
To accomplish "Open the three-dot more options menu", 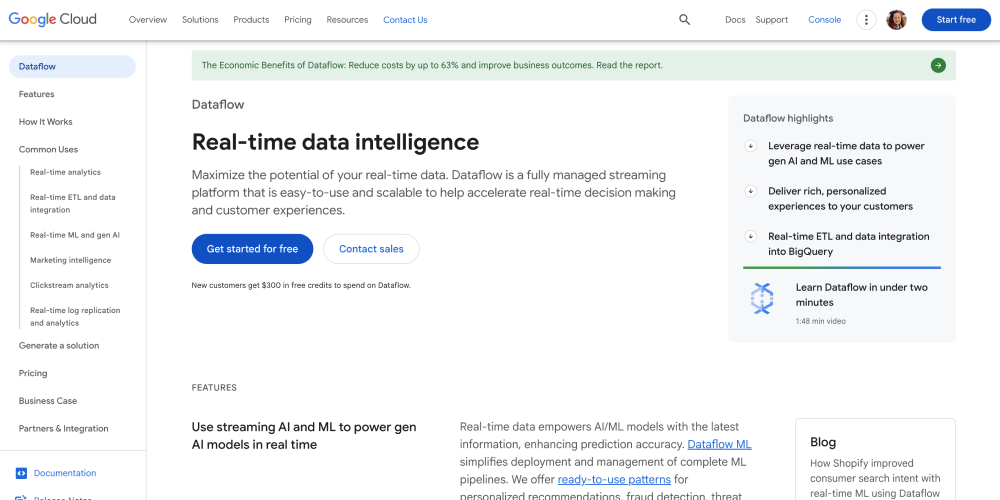I will click(866, 20).
